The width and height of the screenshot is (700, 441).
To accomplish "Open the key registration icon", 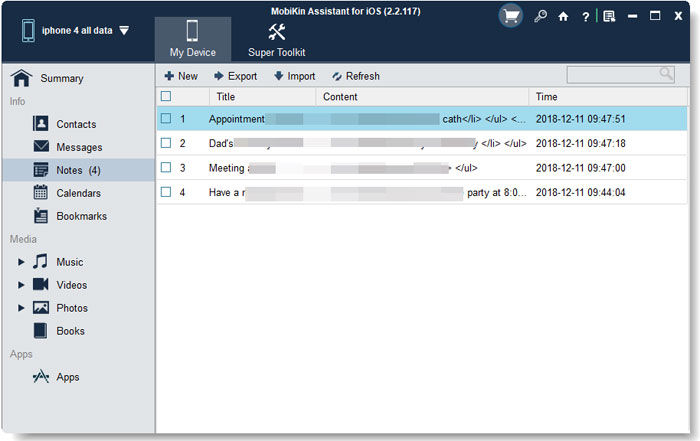I will pyautogui.click(x=540, y=16).
